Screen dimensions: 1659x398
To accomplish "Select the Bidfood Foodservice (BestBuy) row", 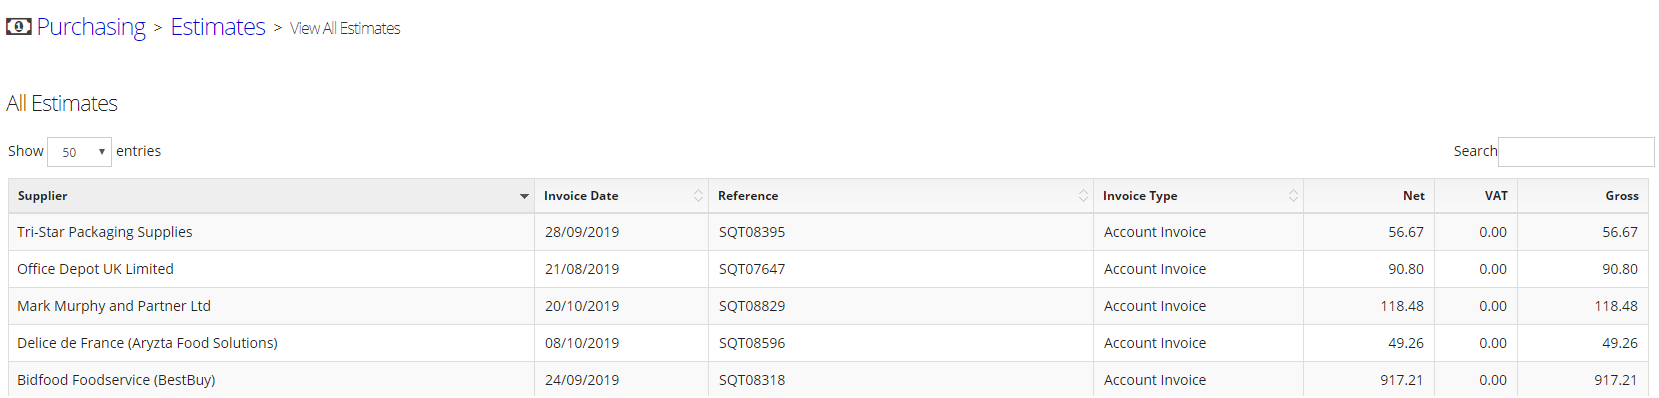I will tap(828, 380).
